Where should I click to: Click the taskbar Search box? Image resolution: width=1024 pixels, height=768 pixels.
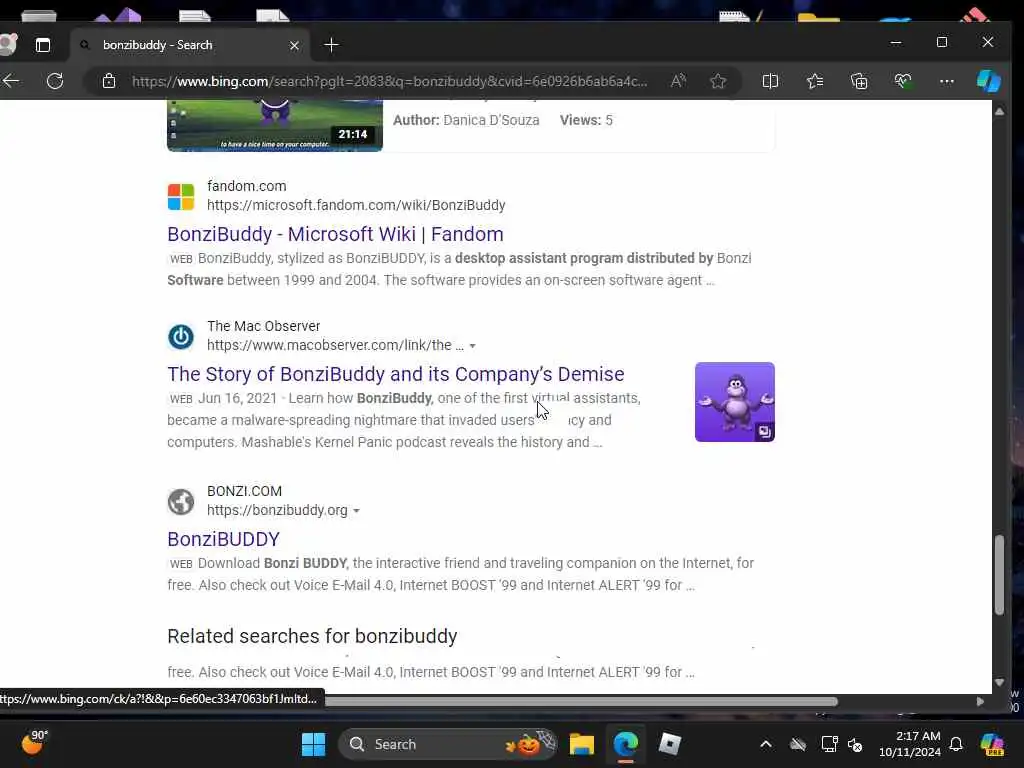(448, 744)
